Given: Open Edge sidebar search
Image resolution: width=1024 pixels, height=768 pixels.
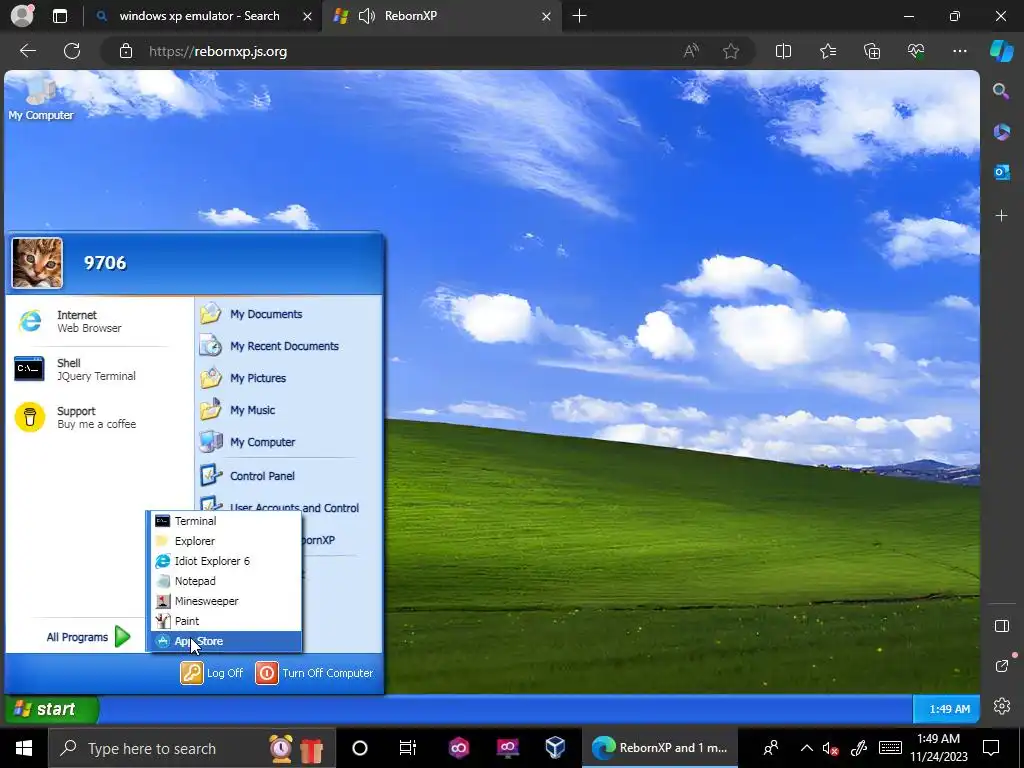Looking at the screenshot, I should [x=1001, y=91].
